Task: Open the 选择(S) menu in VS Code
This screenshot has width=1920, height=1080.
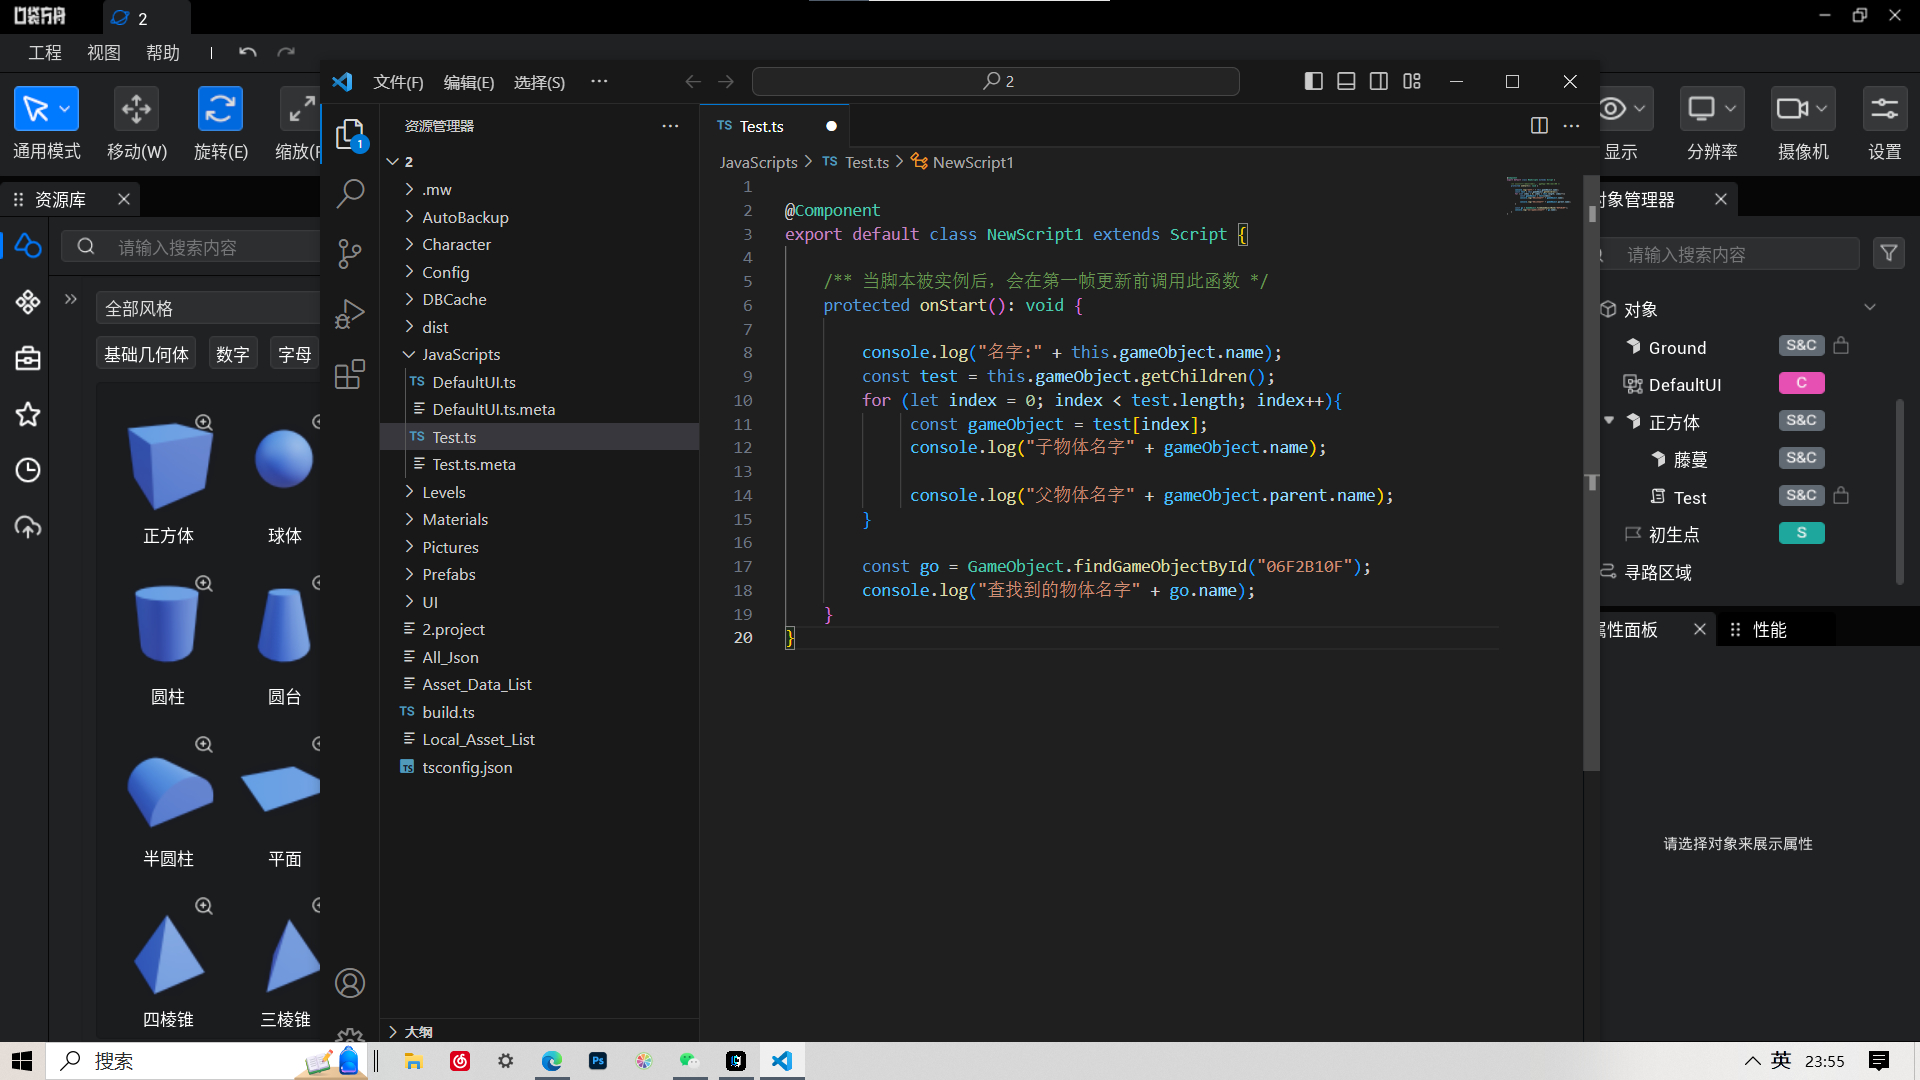Action: point(539,82)
